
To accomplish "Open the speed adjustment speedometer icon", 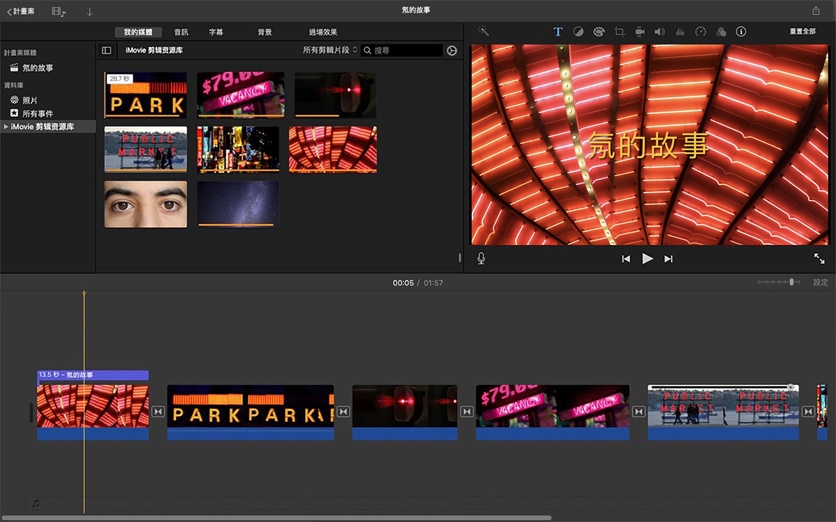I will tap(700, 32).
